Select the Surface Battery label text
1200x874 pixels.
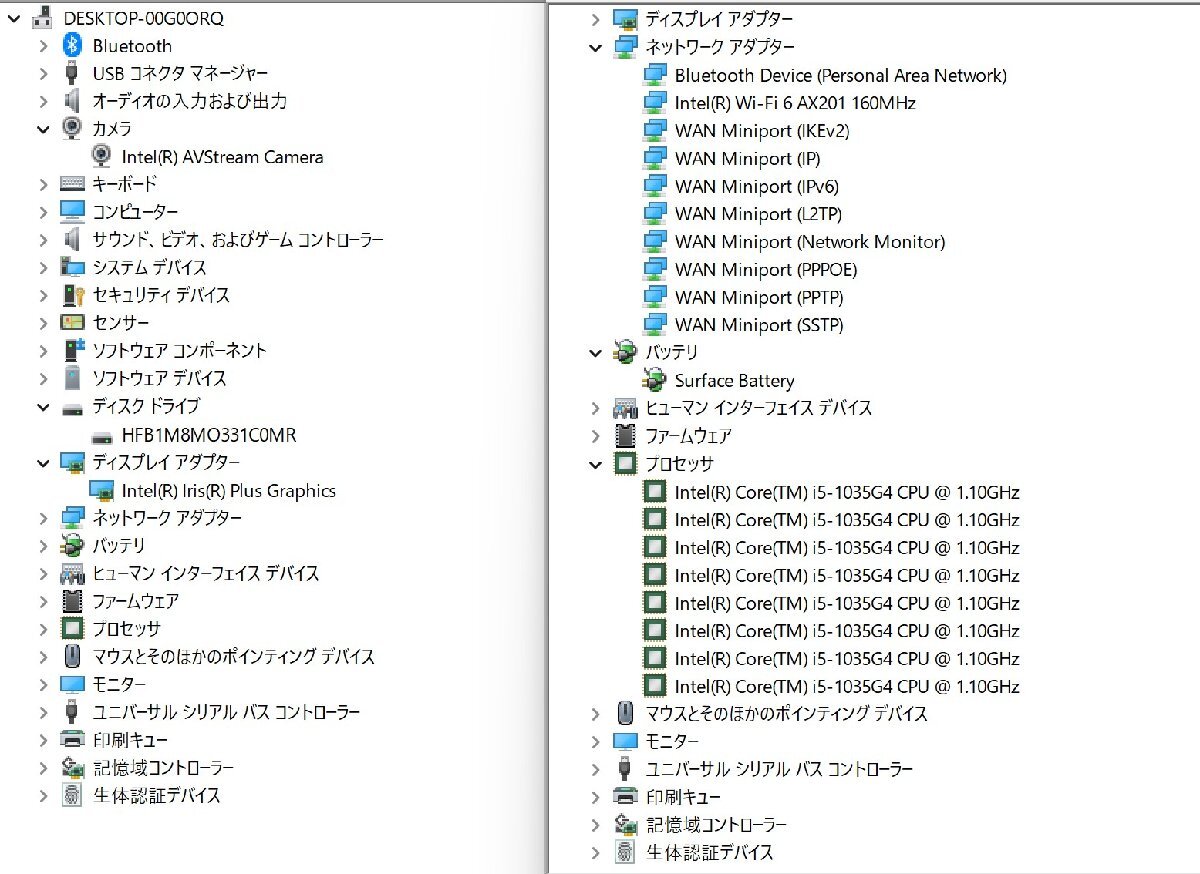[735, 381]
